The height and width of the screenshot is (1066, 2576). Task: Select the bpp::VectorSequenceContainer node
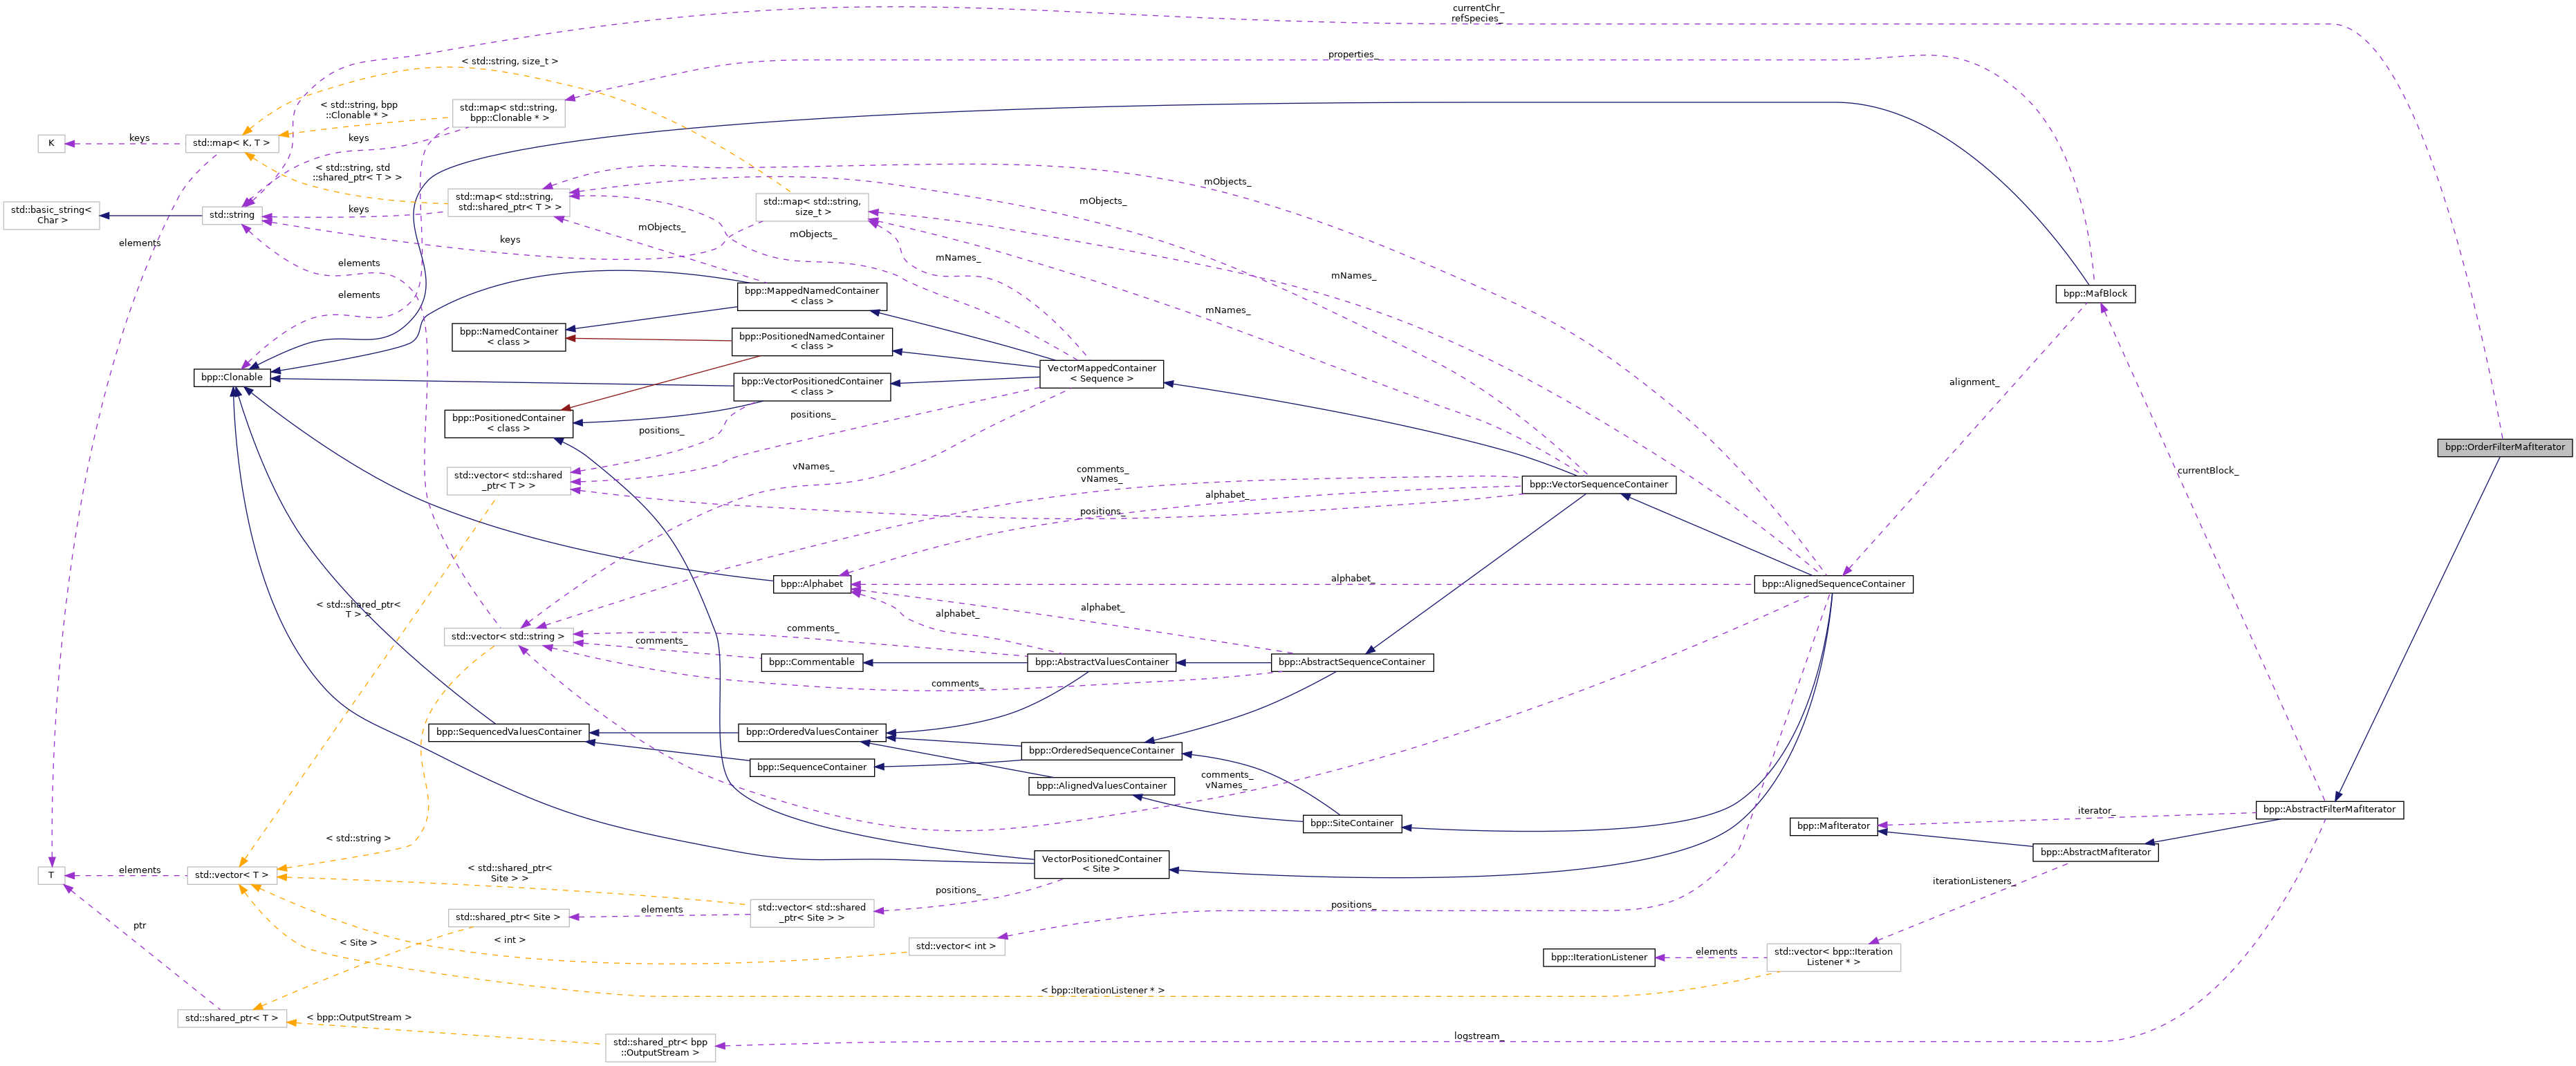(x=1598, y=485)
